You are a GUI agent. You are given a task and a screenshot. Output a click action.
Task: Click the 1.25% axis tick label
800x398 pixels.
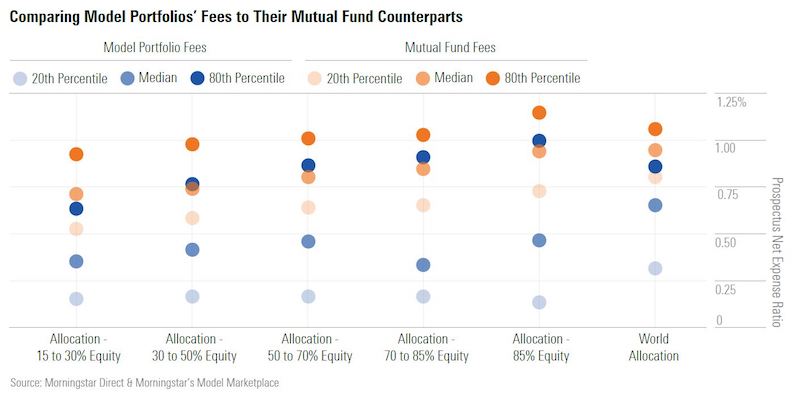732,103
